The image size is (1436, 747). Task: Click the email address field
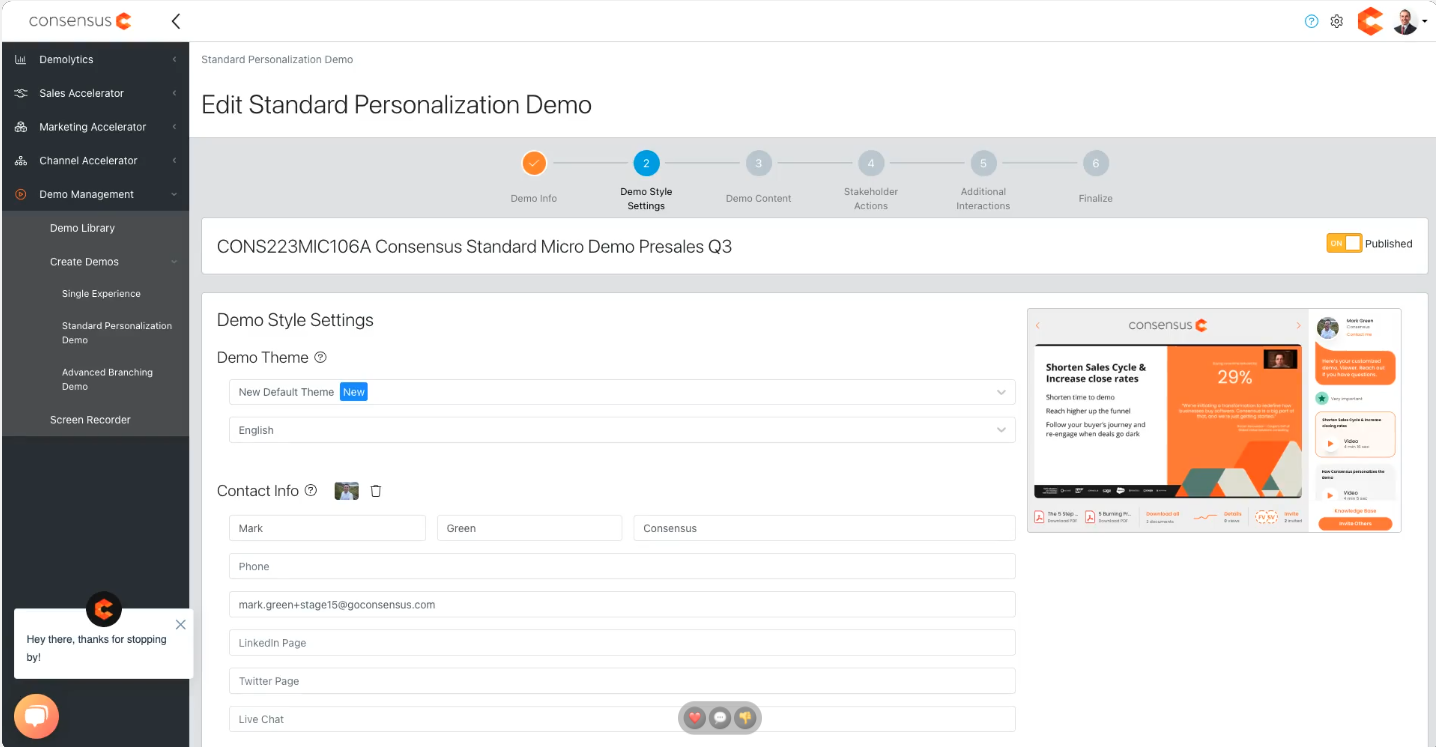pyautogui.click(x=622, y=605)
